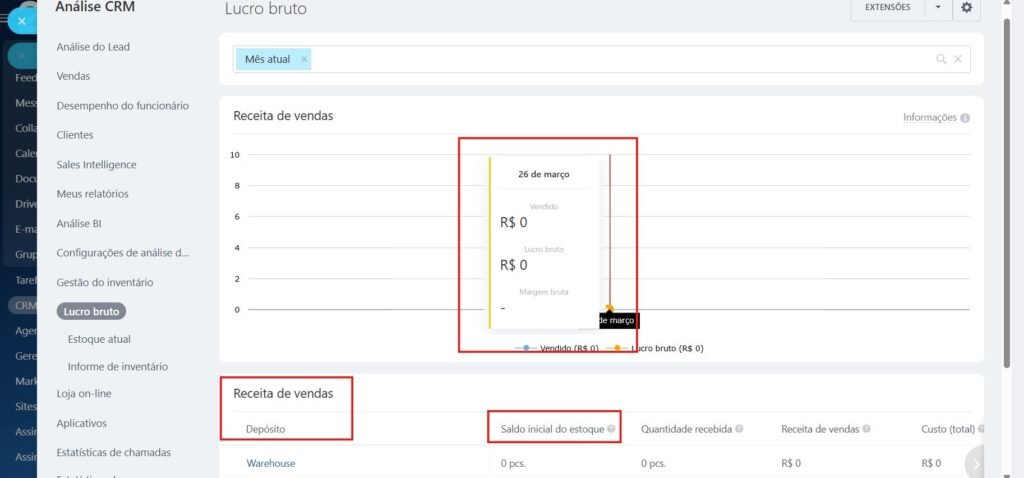Open Estoque atual report
This screenshot has width=1024, height=478.
pos(99,340)
